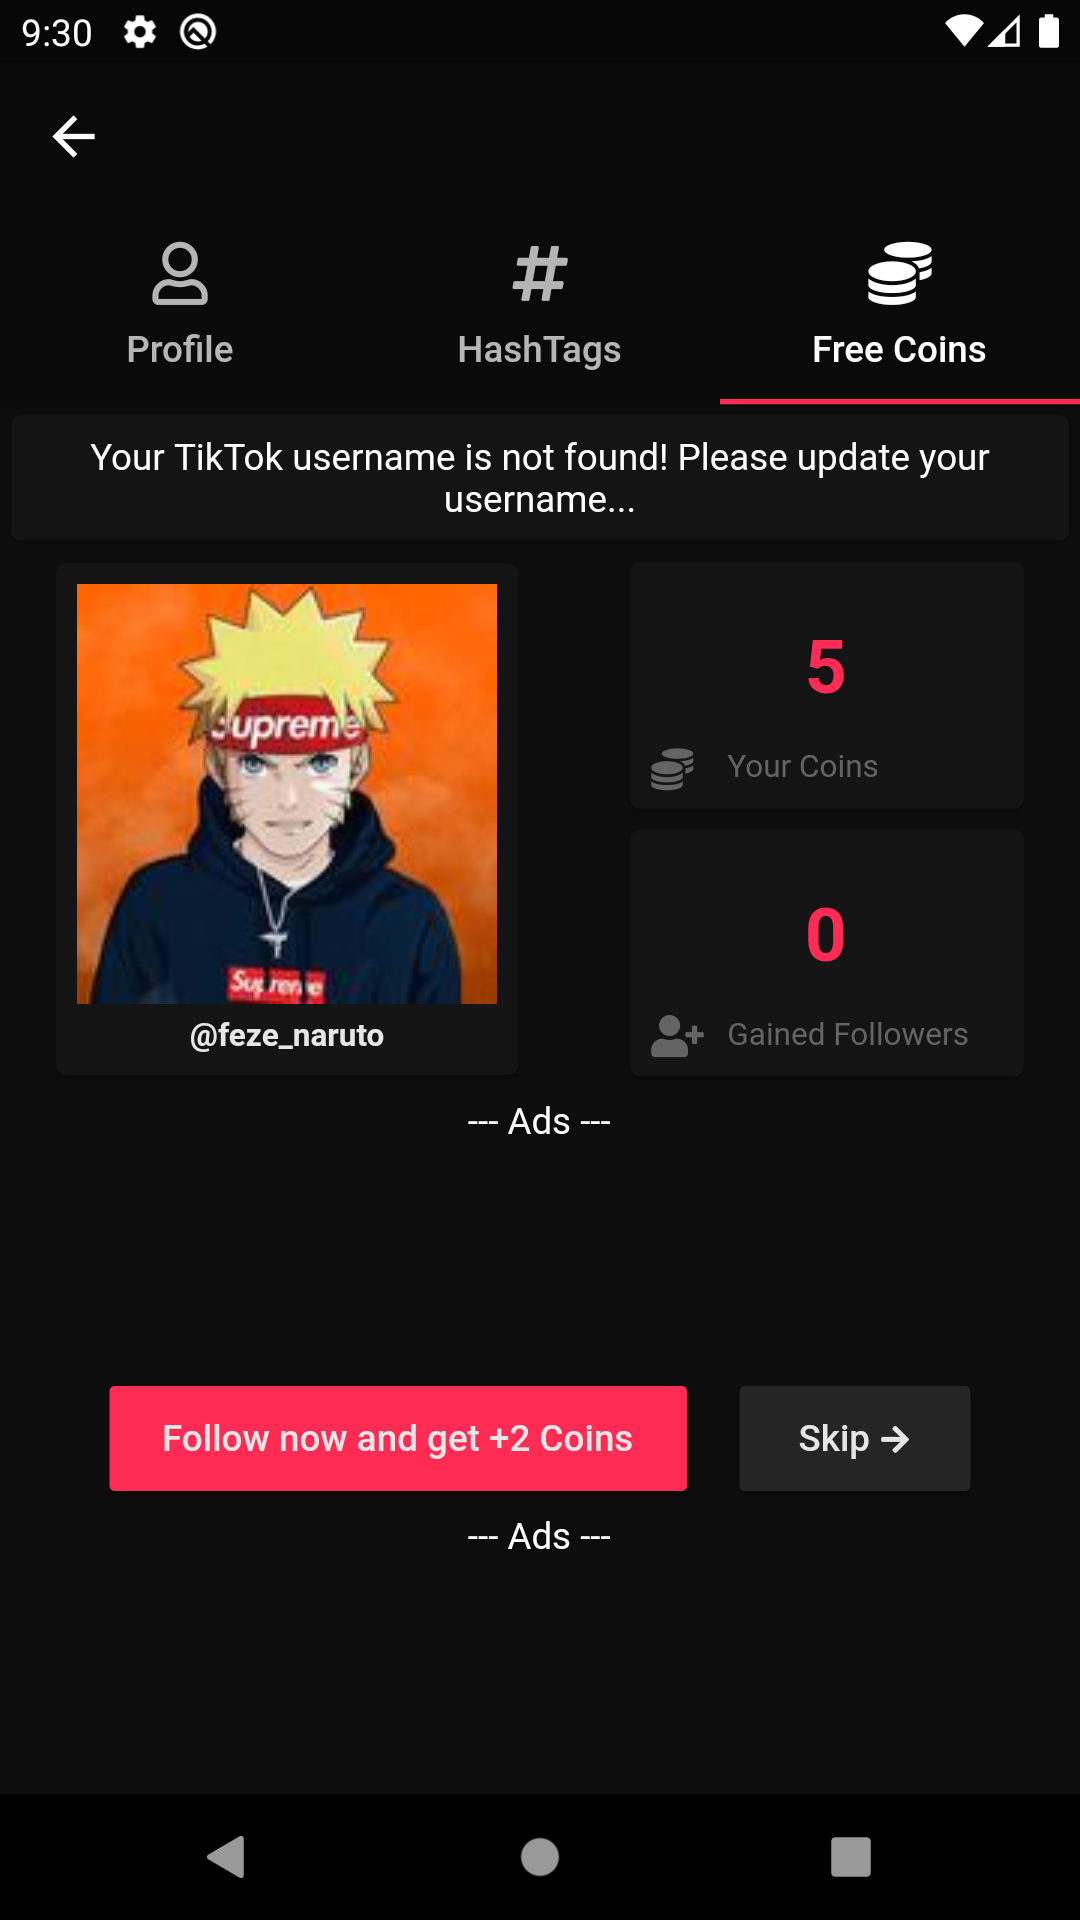Click Follow now and get +2 Coins
The width and height of the screenshot is (1080, 1920).
398,1438
